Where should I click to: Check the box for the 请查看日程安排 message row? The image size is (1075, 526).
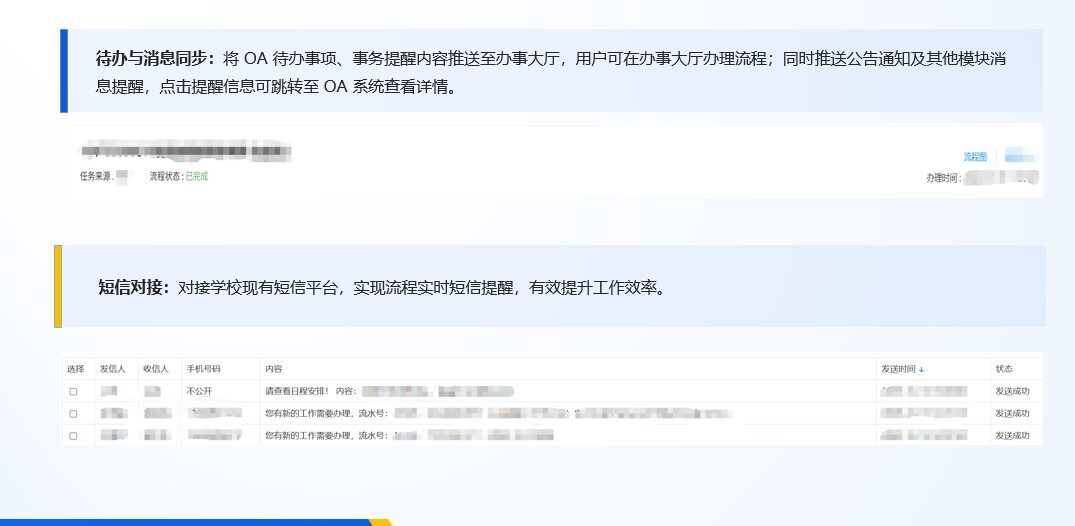(x=73, y=391)
